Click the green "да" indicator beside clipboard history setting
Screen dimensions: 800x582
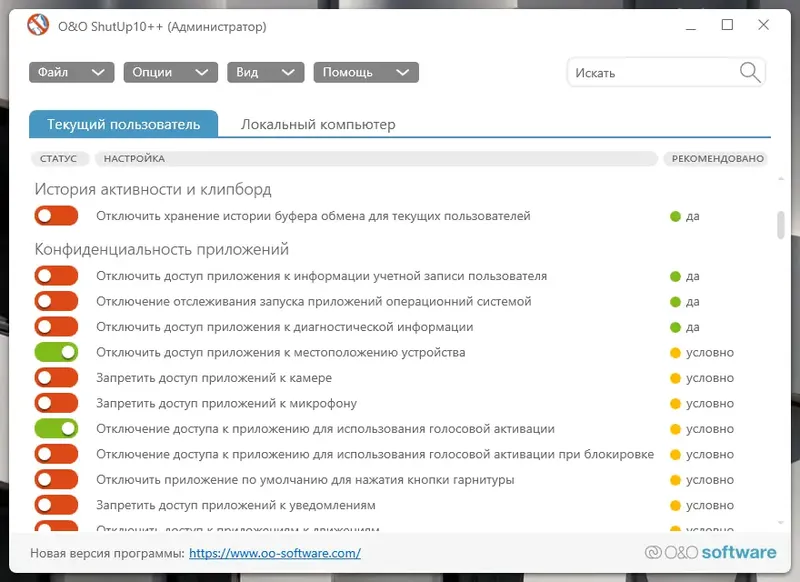click(x=687, y=215)
